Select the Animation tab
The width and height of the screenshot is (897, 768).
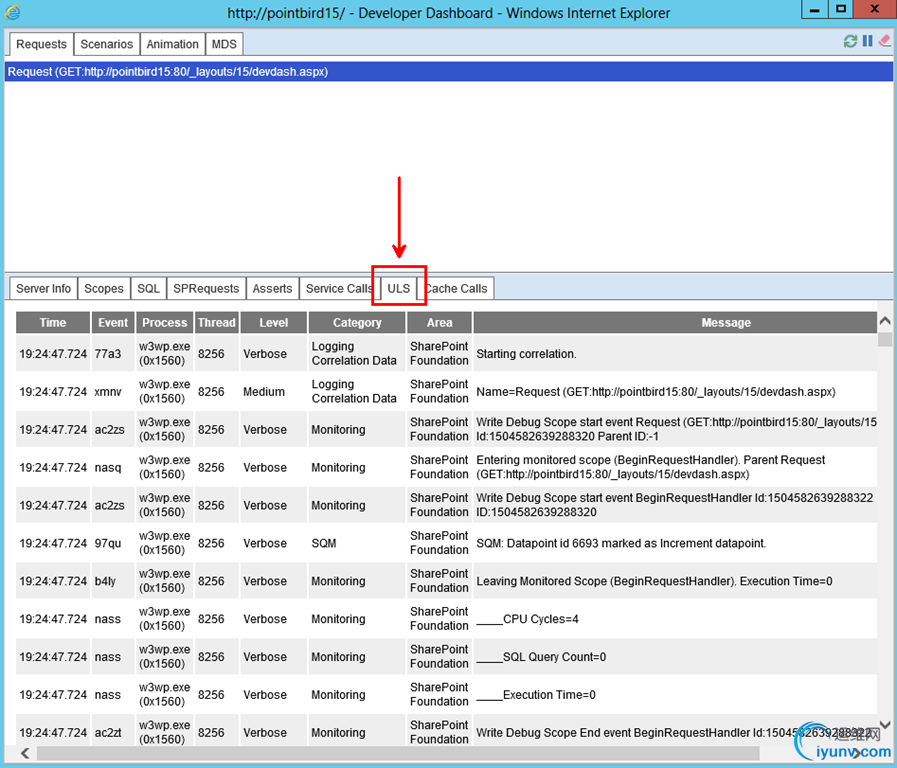[x=172, y=44]
